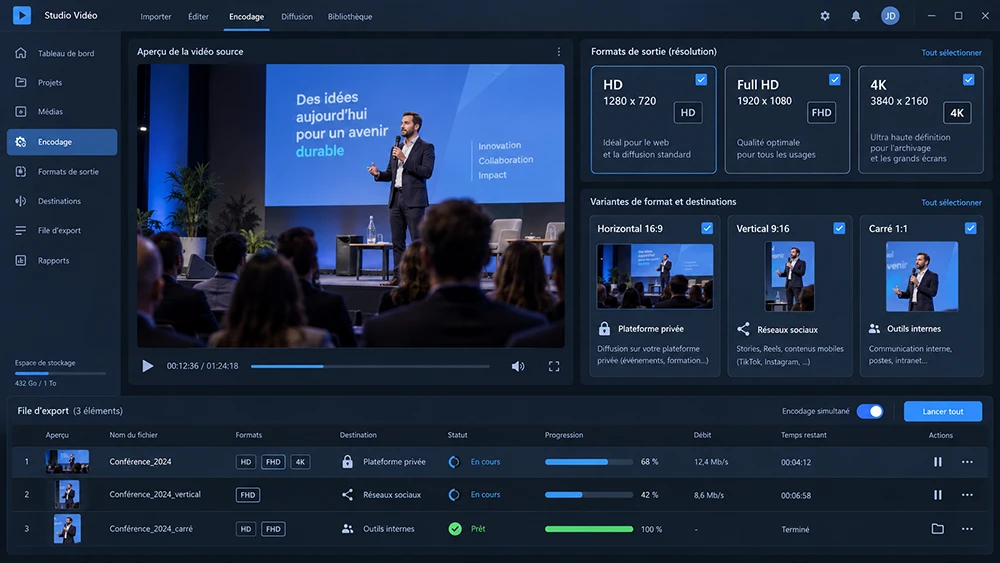The width and height of the screenshot is (1000, 563).
Task: Click file name Conférence_2024_vertical
Action: click(x=155, y=494)
